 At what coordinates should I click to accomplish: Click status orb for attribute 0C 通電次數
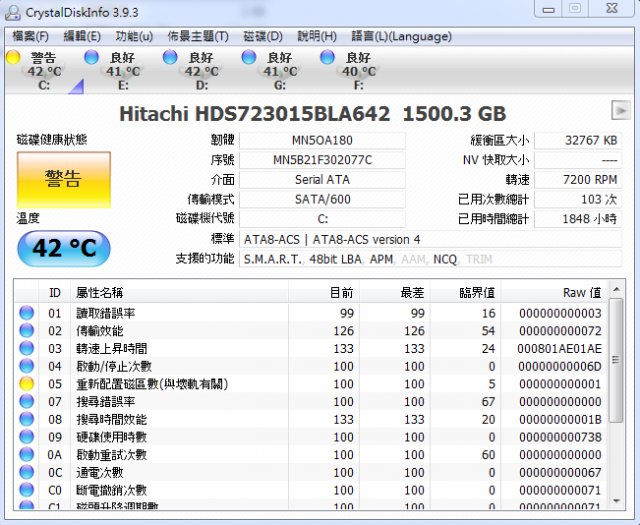27,472
